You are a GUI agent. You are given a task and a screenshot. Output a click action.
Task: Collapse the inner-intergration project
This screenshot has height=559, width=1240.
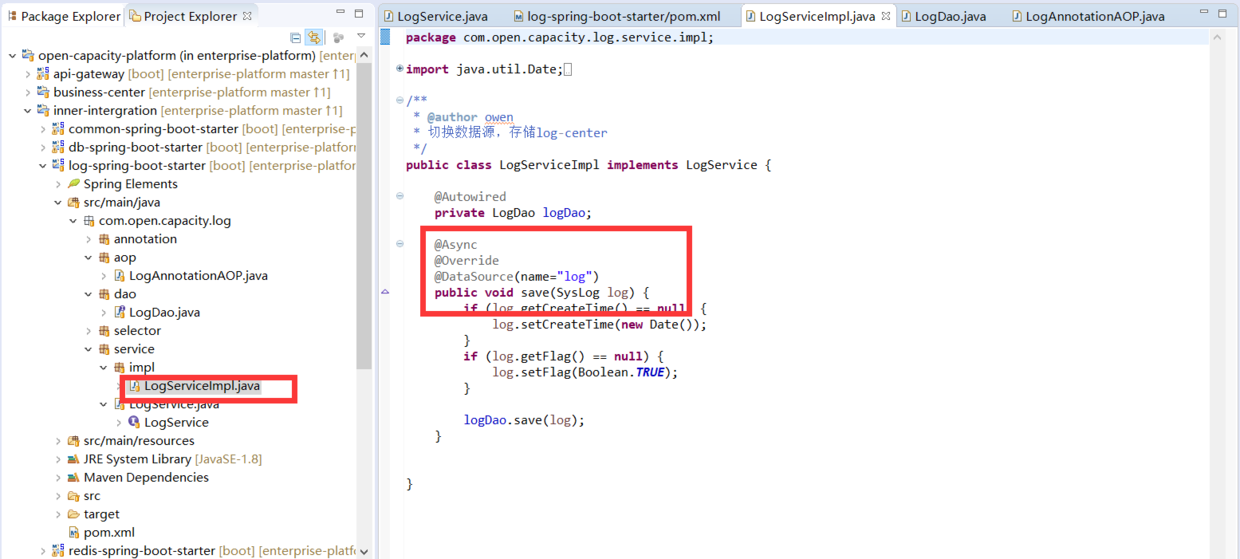coord(27,111)
